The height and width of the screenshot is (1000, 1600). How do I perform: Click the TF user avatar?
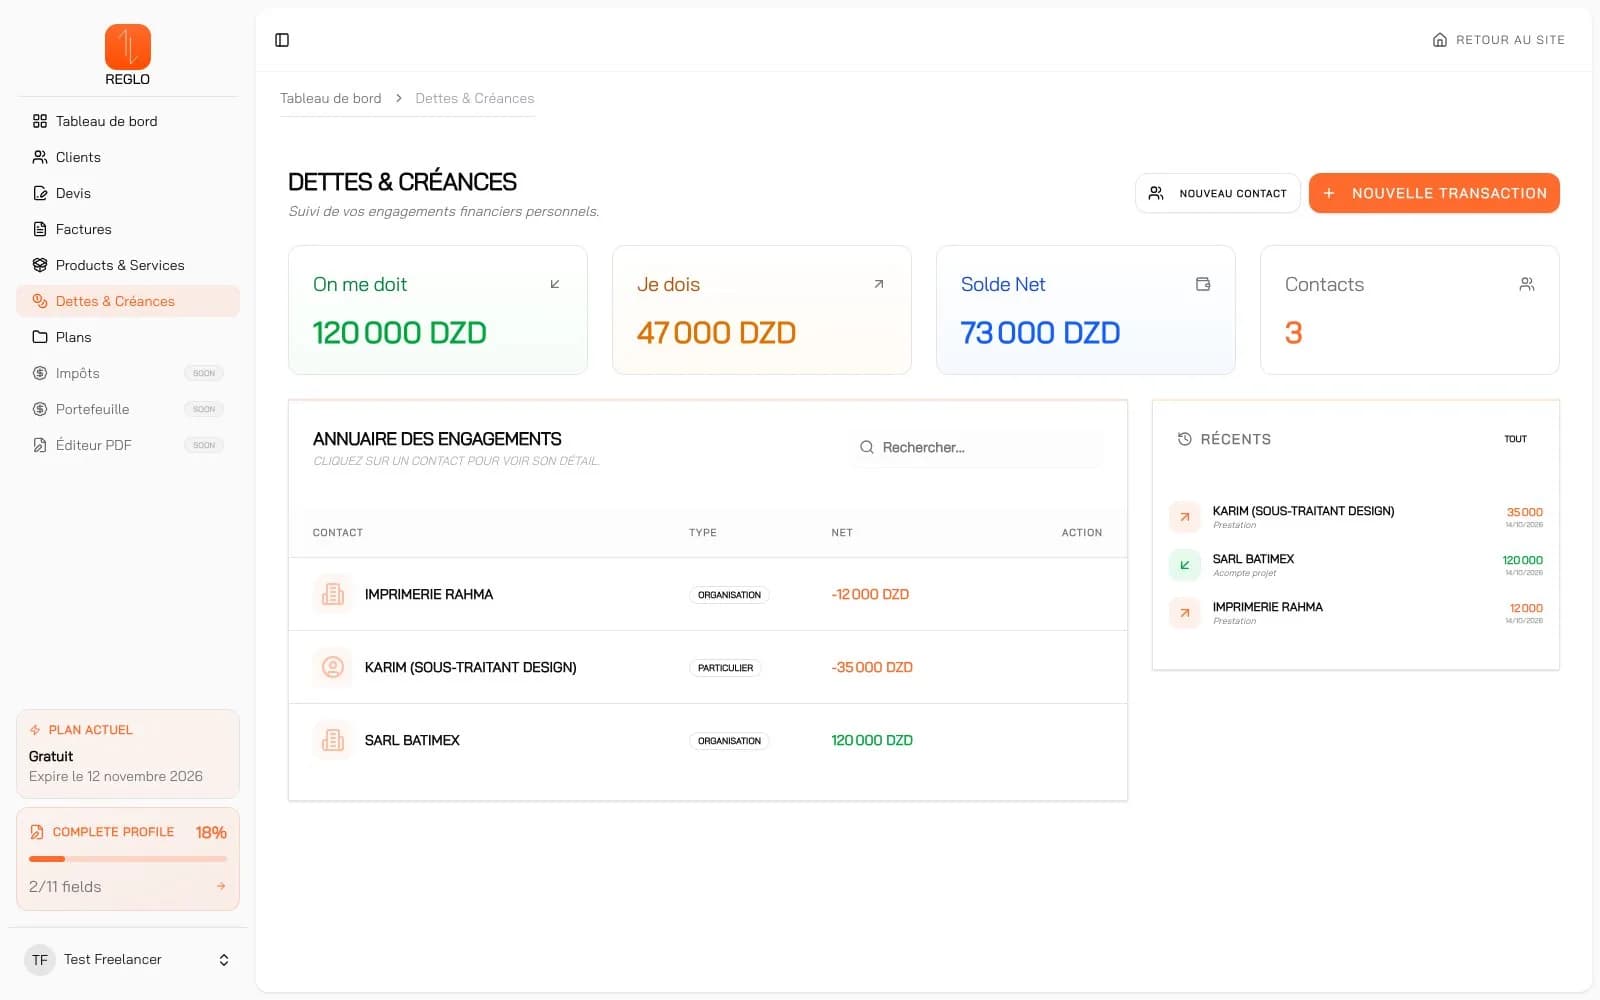coord(40,960)
